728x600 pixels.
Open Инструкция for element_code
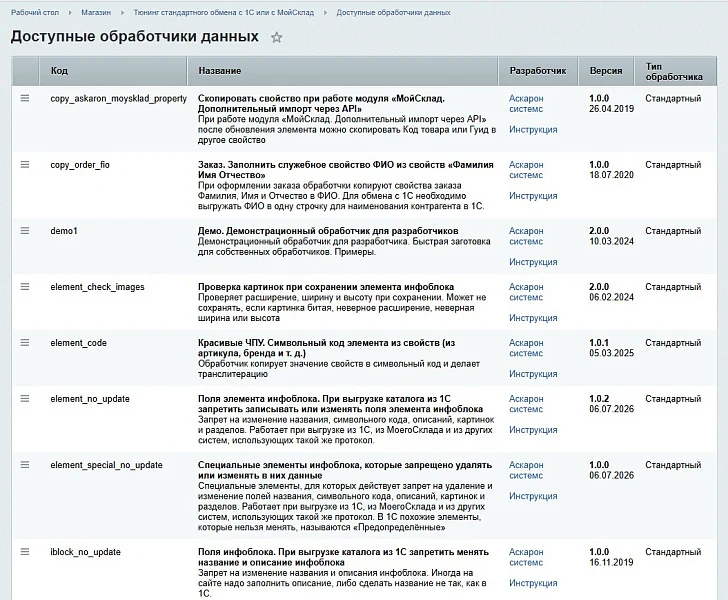(x=533, y=374)
